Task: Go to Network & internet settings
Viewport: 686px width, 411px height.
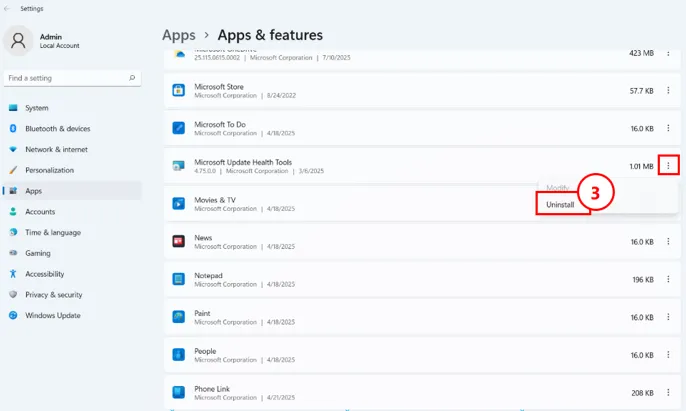Action: 56,149
